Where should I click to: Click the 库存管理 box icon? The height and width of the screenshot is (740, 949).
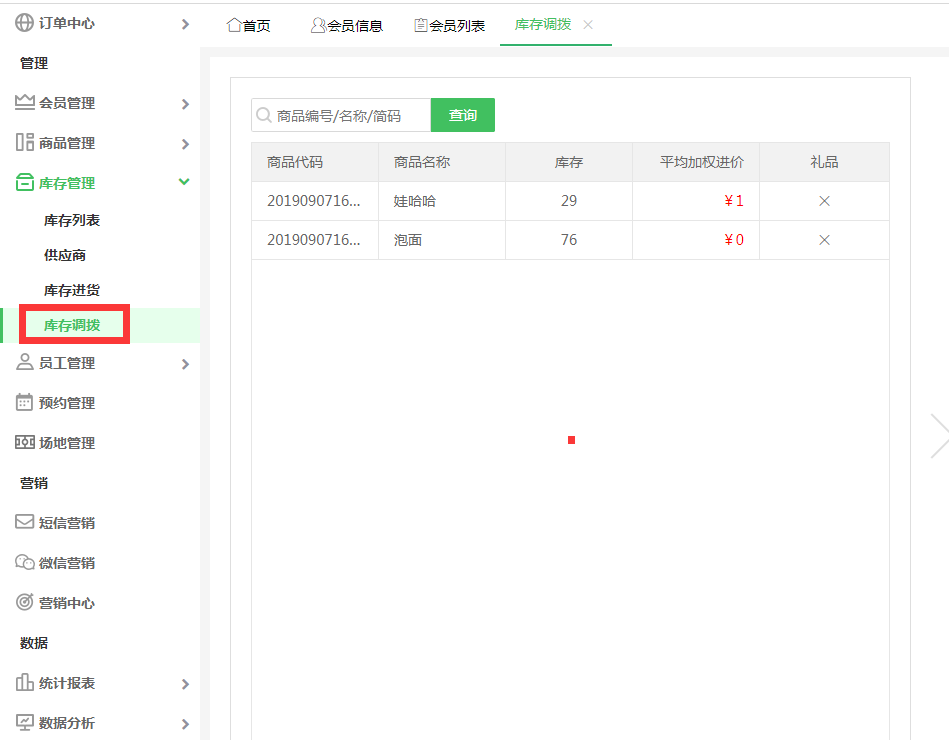(x=24, y=183)
